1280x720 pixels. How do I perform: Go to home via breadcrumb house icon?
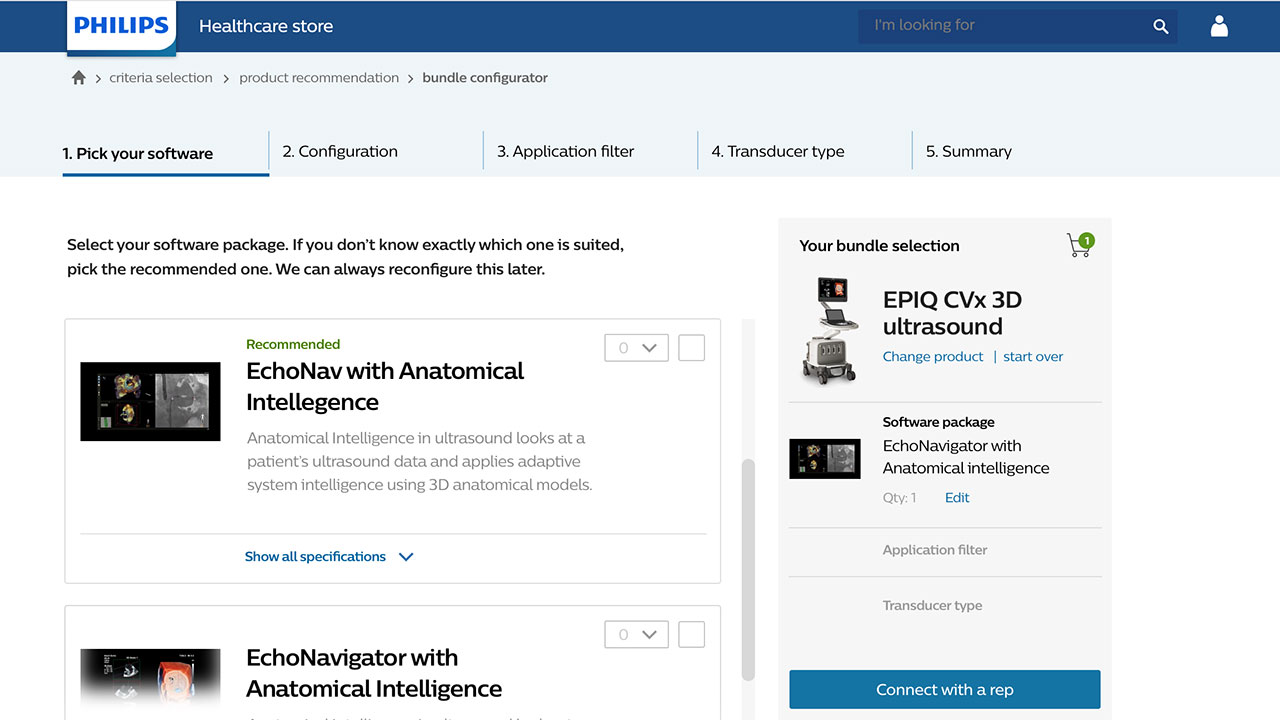point(79,78)
